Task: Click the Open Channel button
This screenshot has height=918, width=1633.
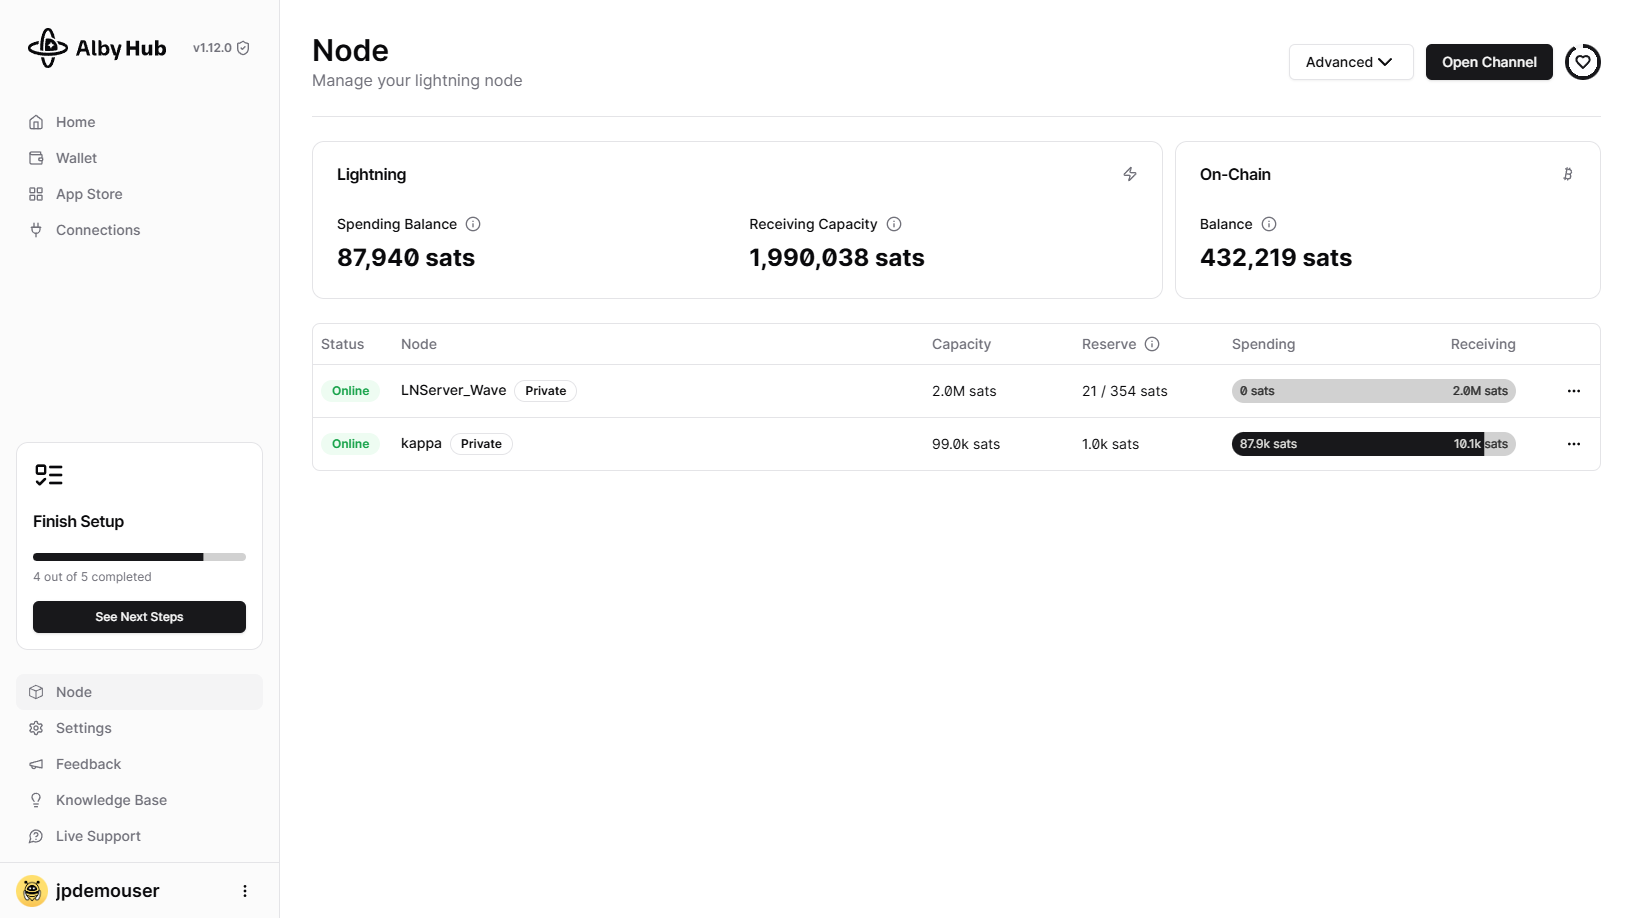Action: 1488,62
